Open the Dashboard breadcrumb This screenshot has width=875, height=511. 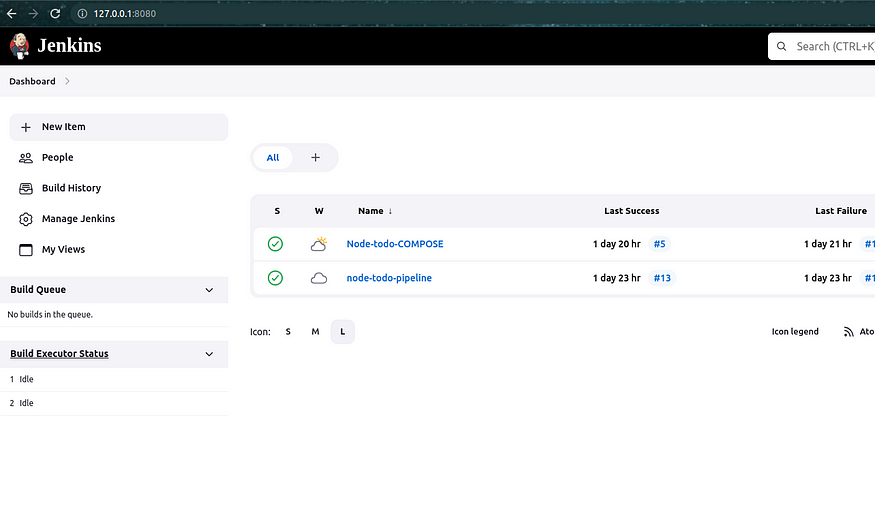coord(32,81)
